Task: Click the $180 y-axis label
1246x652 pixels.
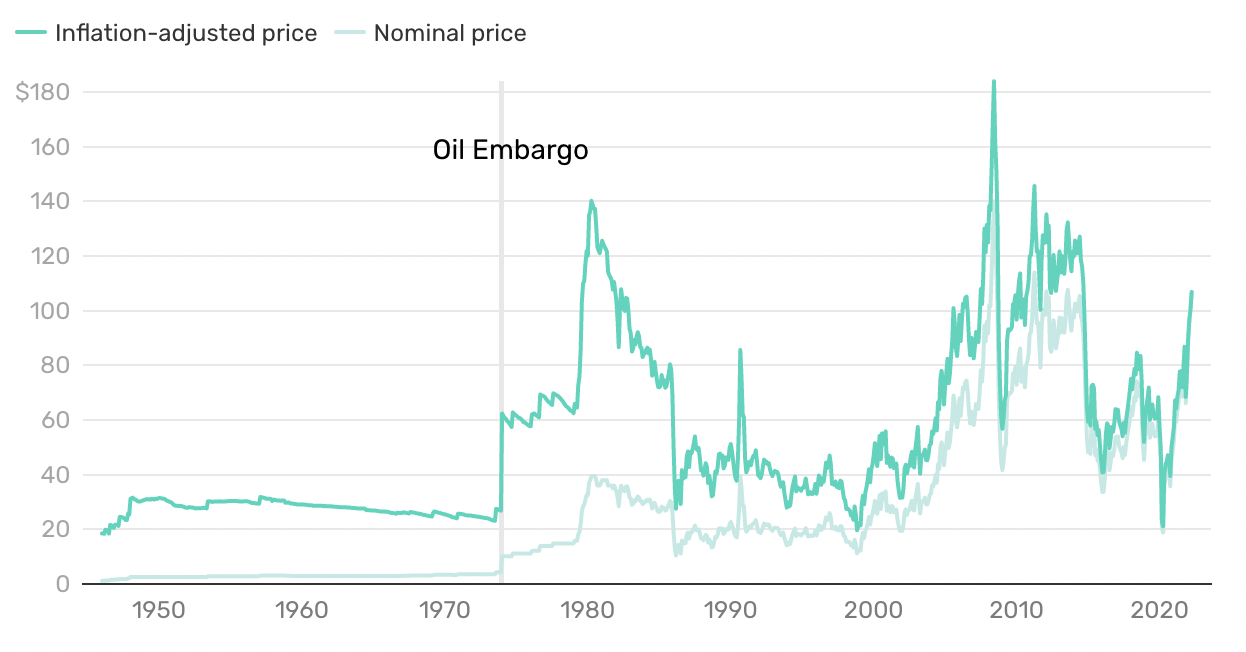Action: point(42,93)
